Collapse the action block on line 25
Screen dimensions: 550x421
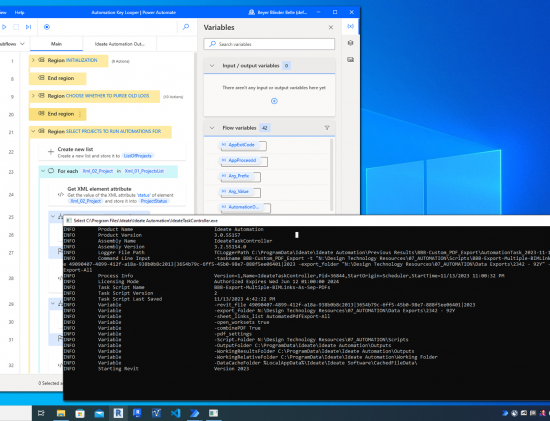[x=53, y=216]
